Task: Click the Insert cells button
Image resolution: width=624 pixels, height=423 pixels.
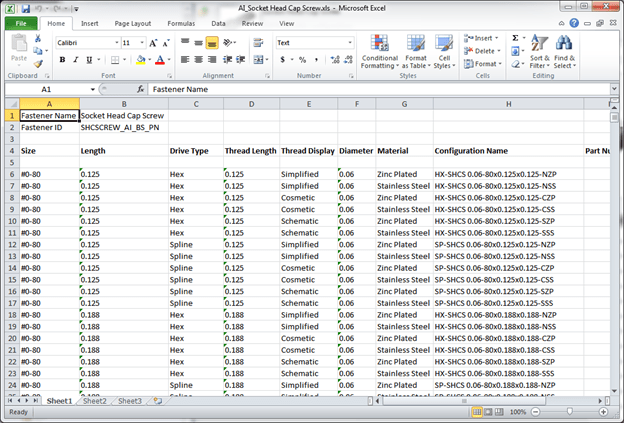Action: 481,38
